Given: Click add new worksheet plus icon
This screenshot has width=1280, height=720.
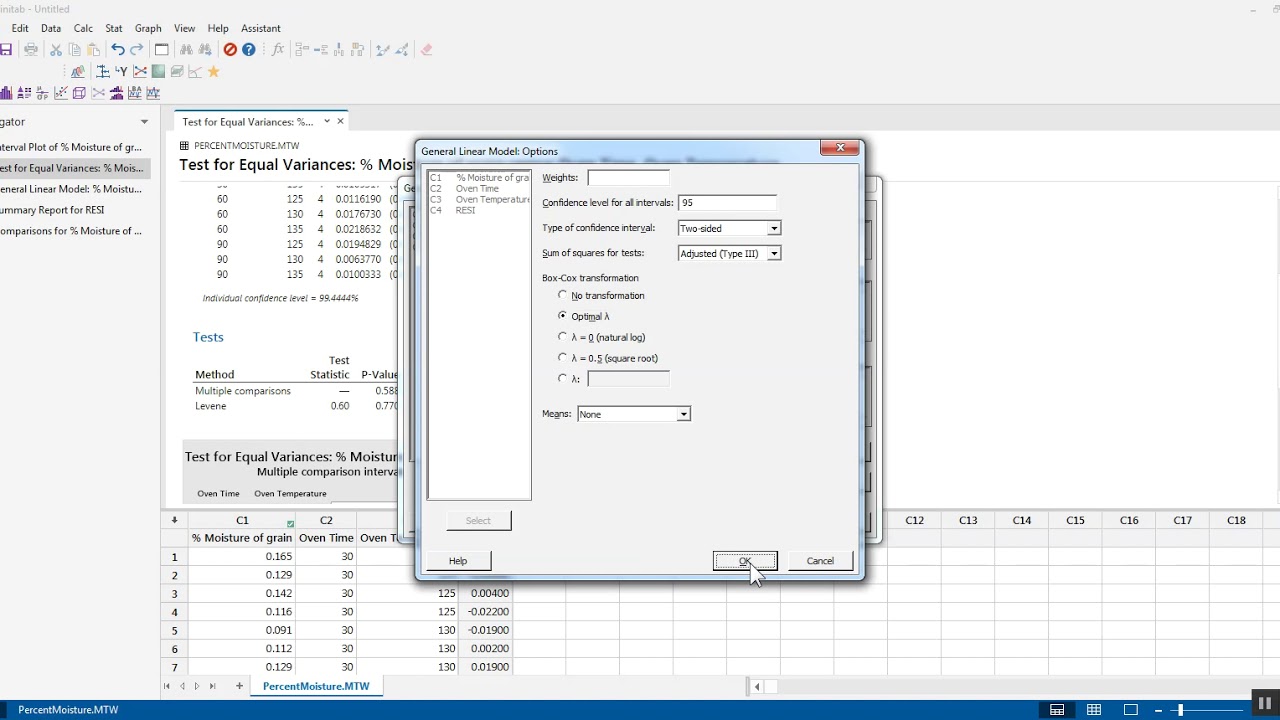Looking at the screenshot, I should (239, 686).
